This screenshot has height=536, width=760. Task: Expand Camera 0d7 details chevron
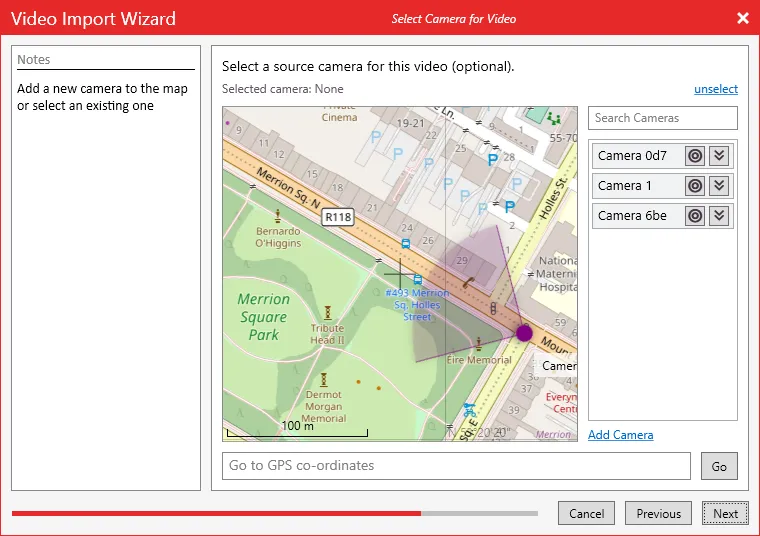[719, 156]
